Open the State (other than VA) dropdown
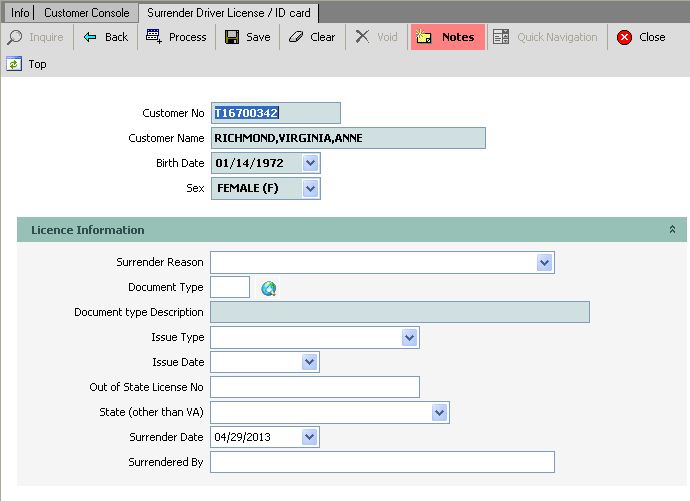The image size is (690, 501). [x=439, y=412]
